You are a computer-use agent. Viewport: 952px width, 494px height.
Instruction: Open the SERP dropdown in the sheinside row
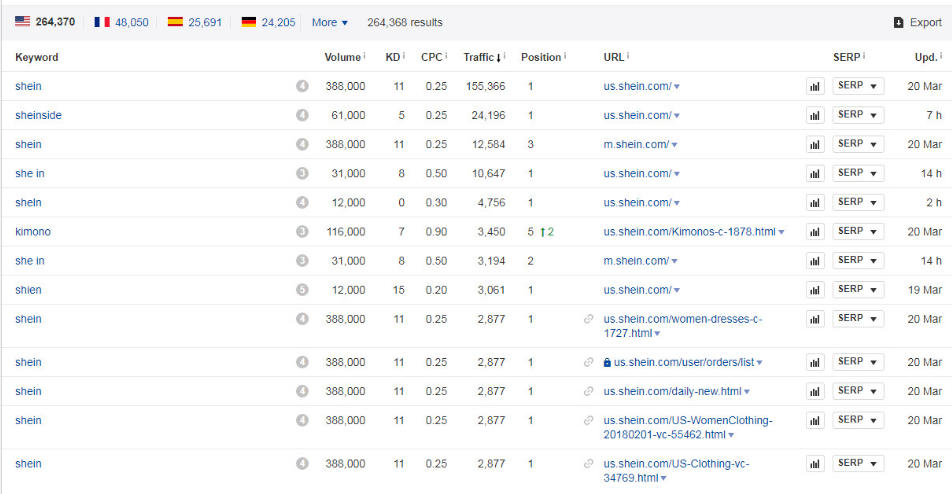[858, 115]
